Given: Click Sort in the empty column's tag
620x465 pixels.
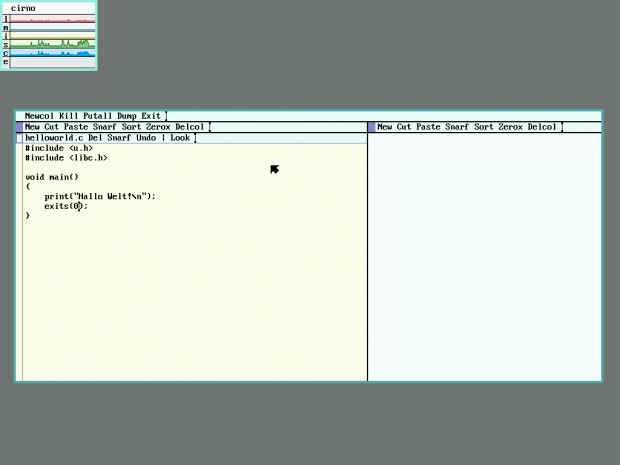Looking at the screenshot, I should (484, 127).
